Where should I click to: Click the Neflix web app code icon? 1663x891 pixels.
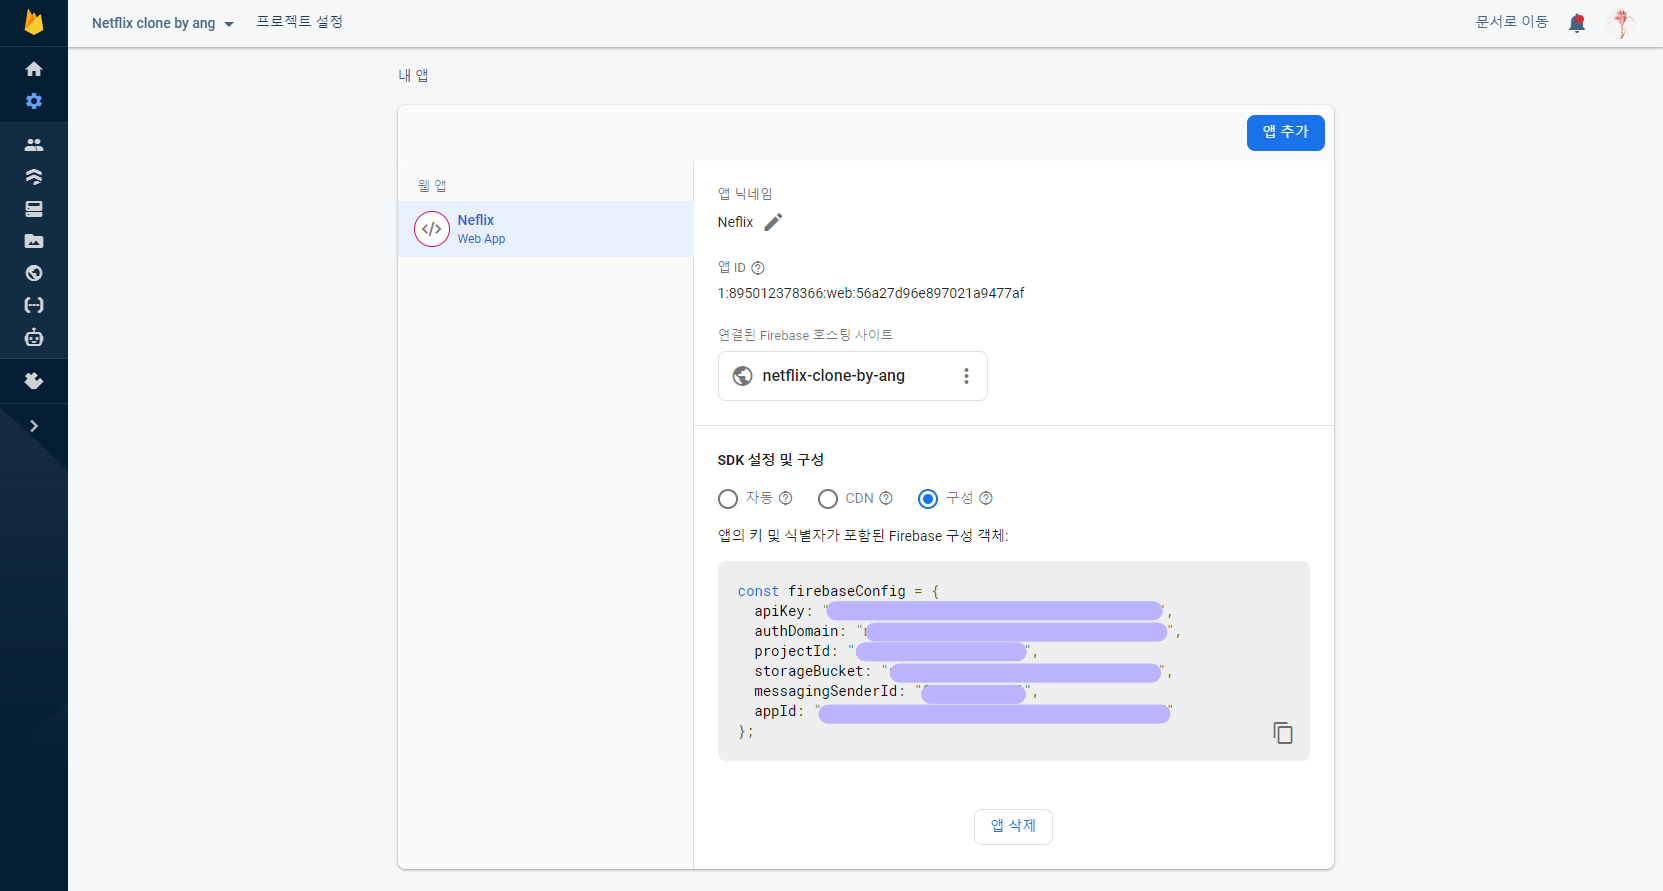[432, 229]
